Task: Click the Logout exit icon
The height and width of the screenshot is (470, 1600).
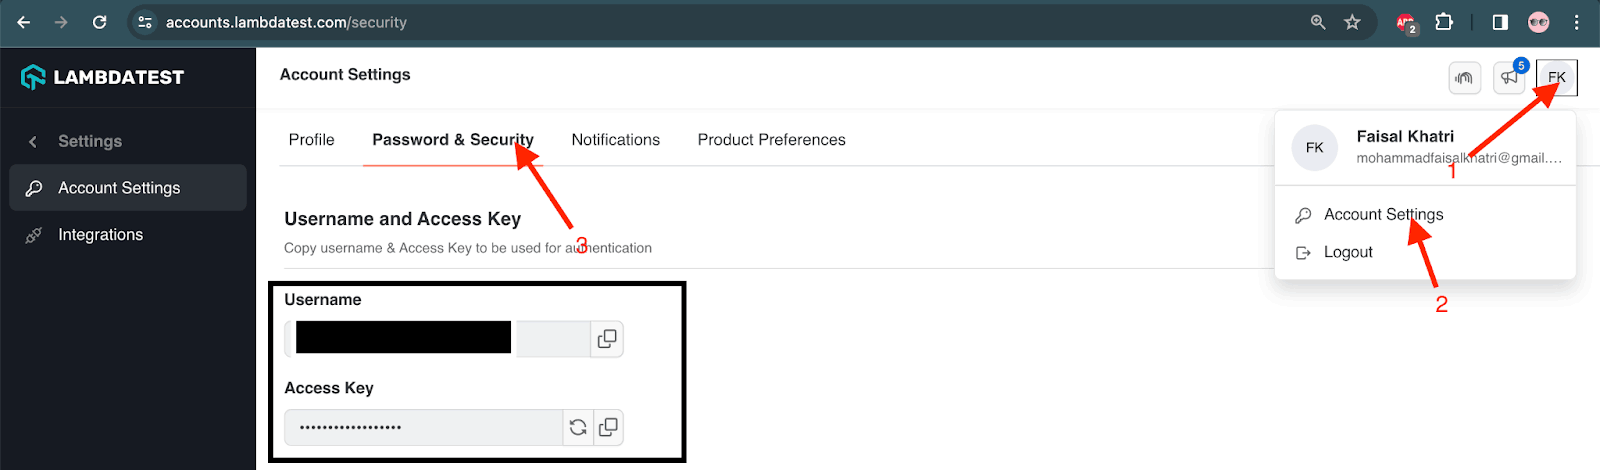Action: click(x=1303, y=253)
